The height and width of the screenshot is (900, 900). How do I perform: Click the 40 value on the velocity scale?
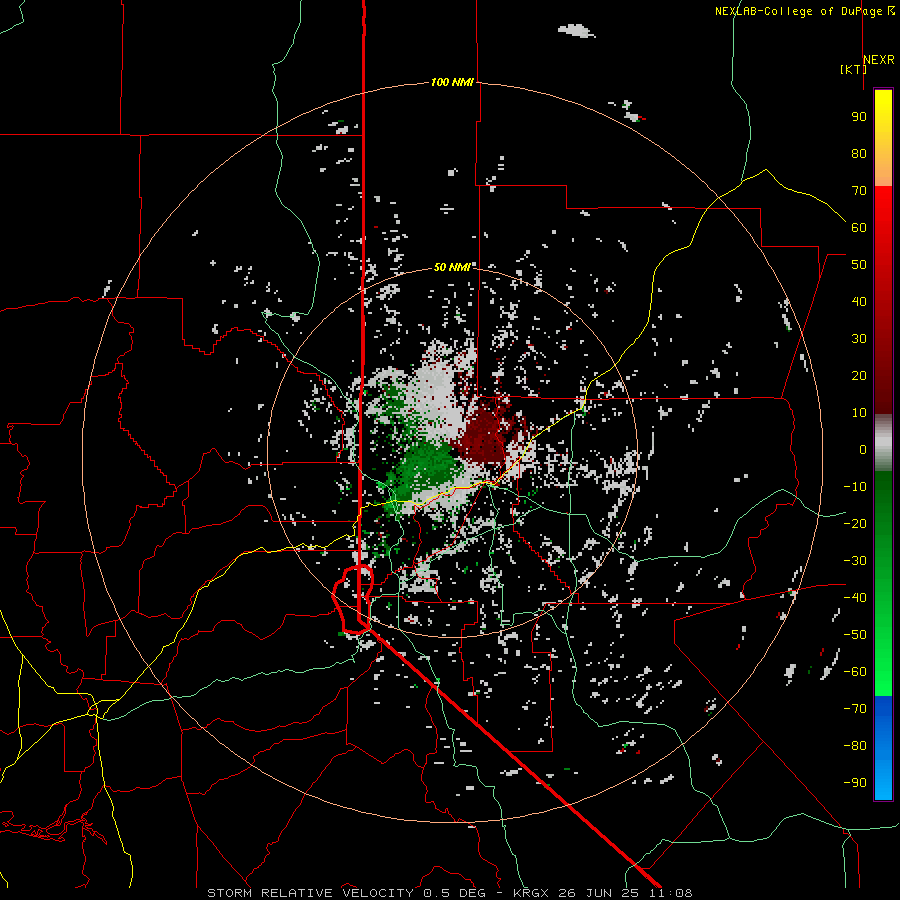point(859,301)
